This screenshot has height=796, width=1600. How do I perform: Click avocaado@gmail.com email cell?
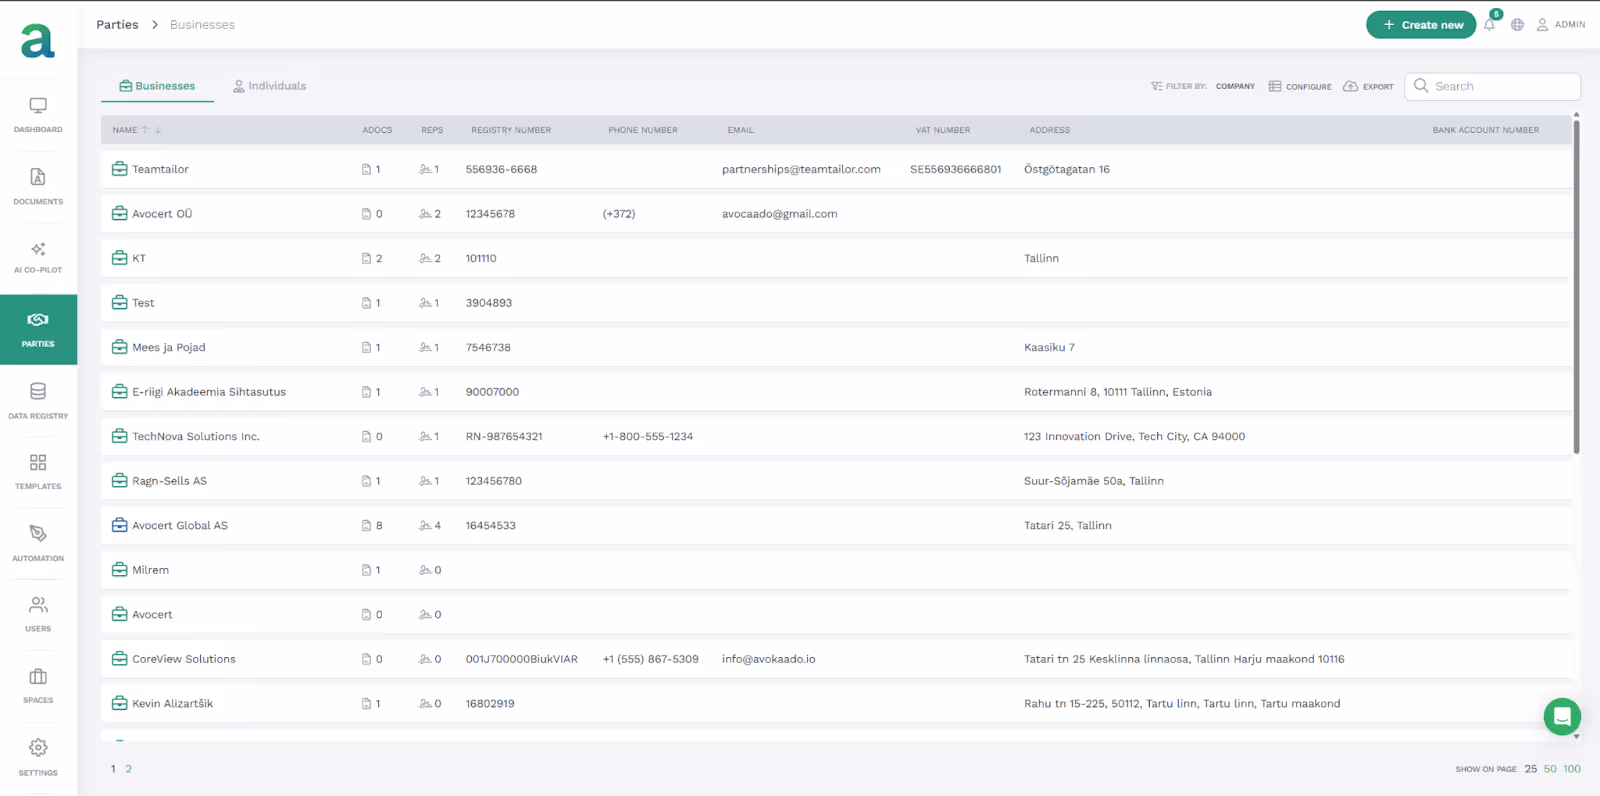(x=780, y=214)
